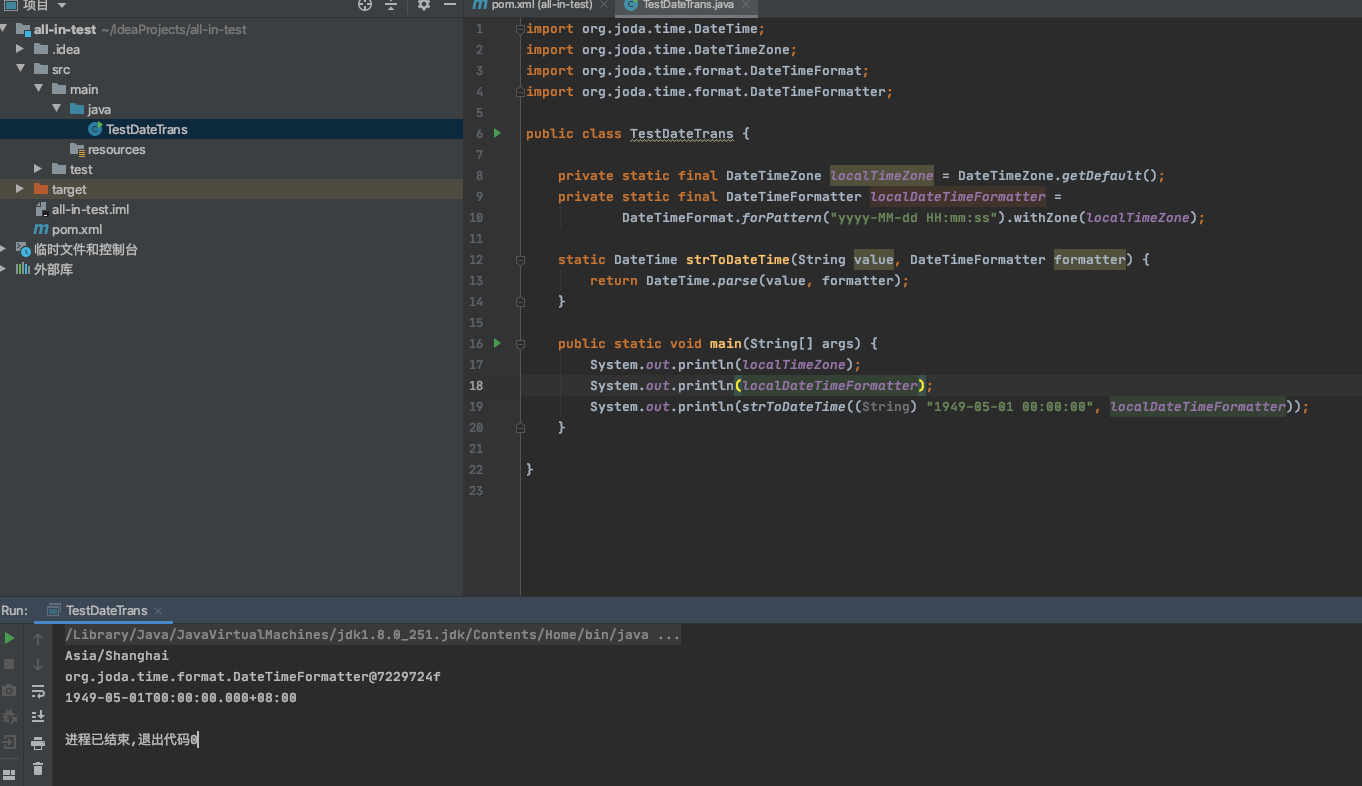
Task: Toggle soft-wrap in the Run console
Action: tap(38, 691)
